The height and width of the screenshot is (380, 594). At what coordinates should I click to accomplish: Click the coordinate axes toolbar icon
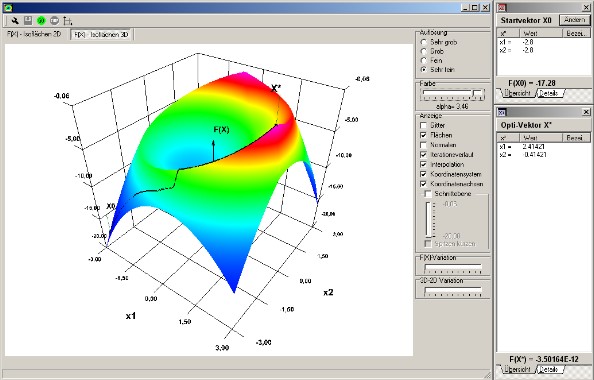(x=67, y=20)
